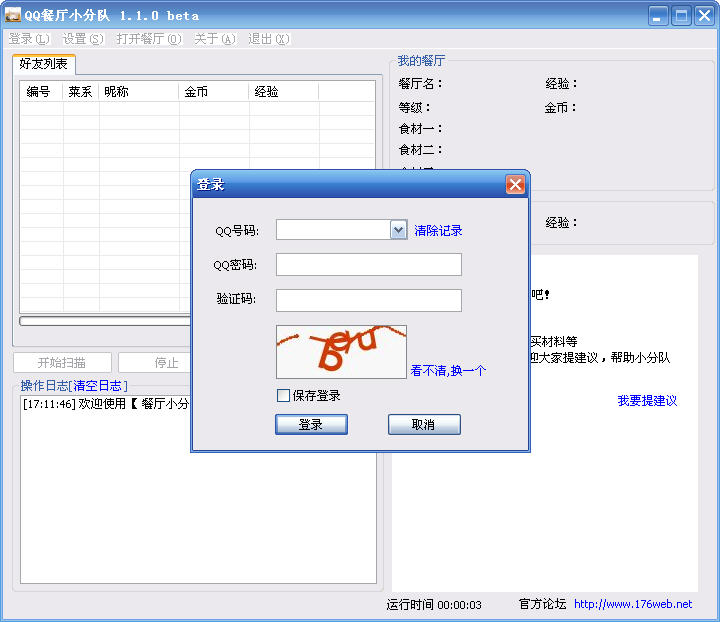Enable the 保存登录 checkbox
The width and height of the screenshot is (720, 622).
click(x=283, y=395)
